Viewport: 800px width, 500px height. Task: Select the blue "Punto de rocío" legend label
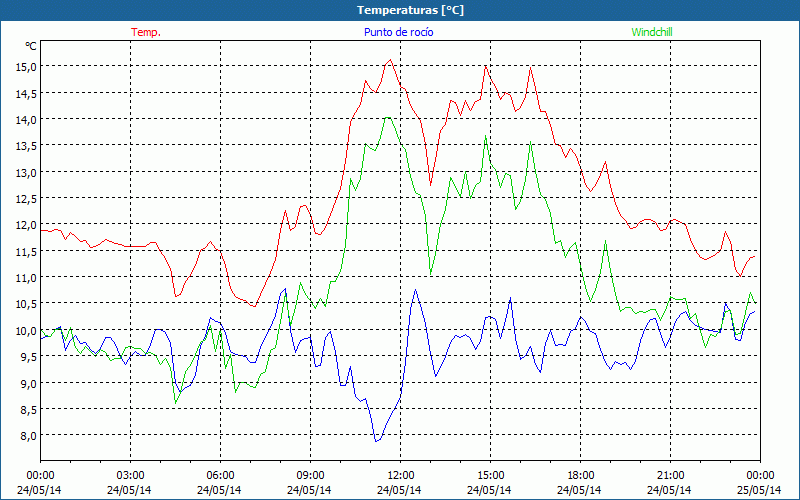click(398, 32)
